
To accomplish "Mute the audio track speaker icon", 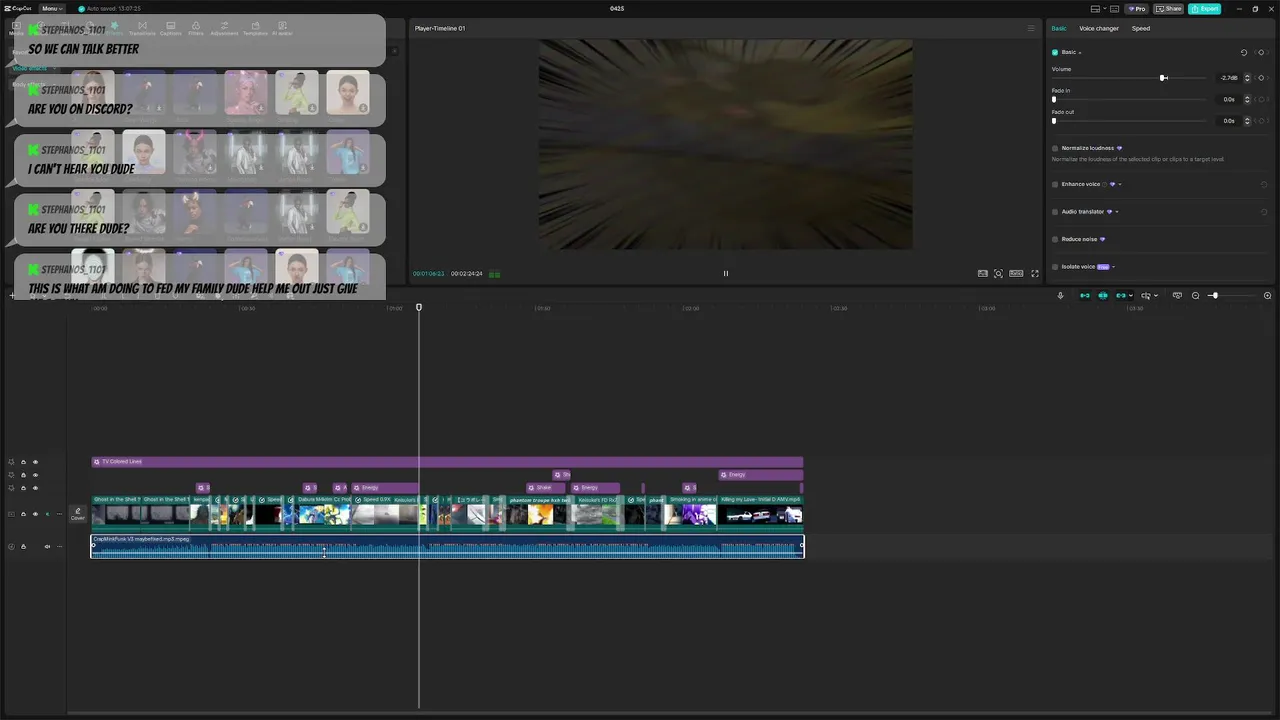I will tap(47, 546).
